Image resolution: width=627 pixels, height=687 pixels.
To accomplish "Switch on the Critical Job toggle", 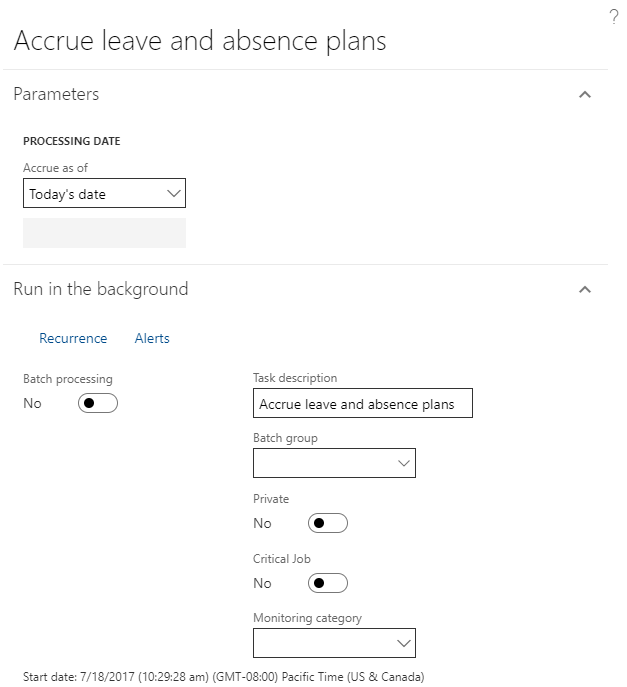I will click(x=328, y=583).
